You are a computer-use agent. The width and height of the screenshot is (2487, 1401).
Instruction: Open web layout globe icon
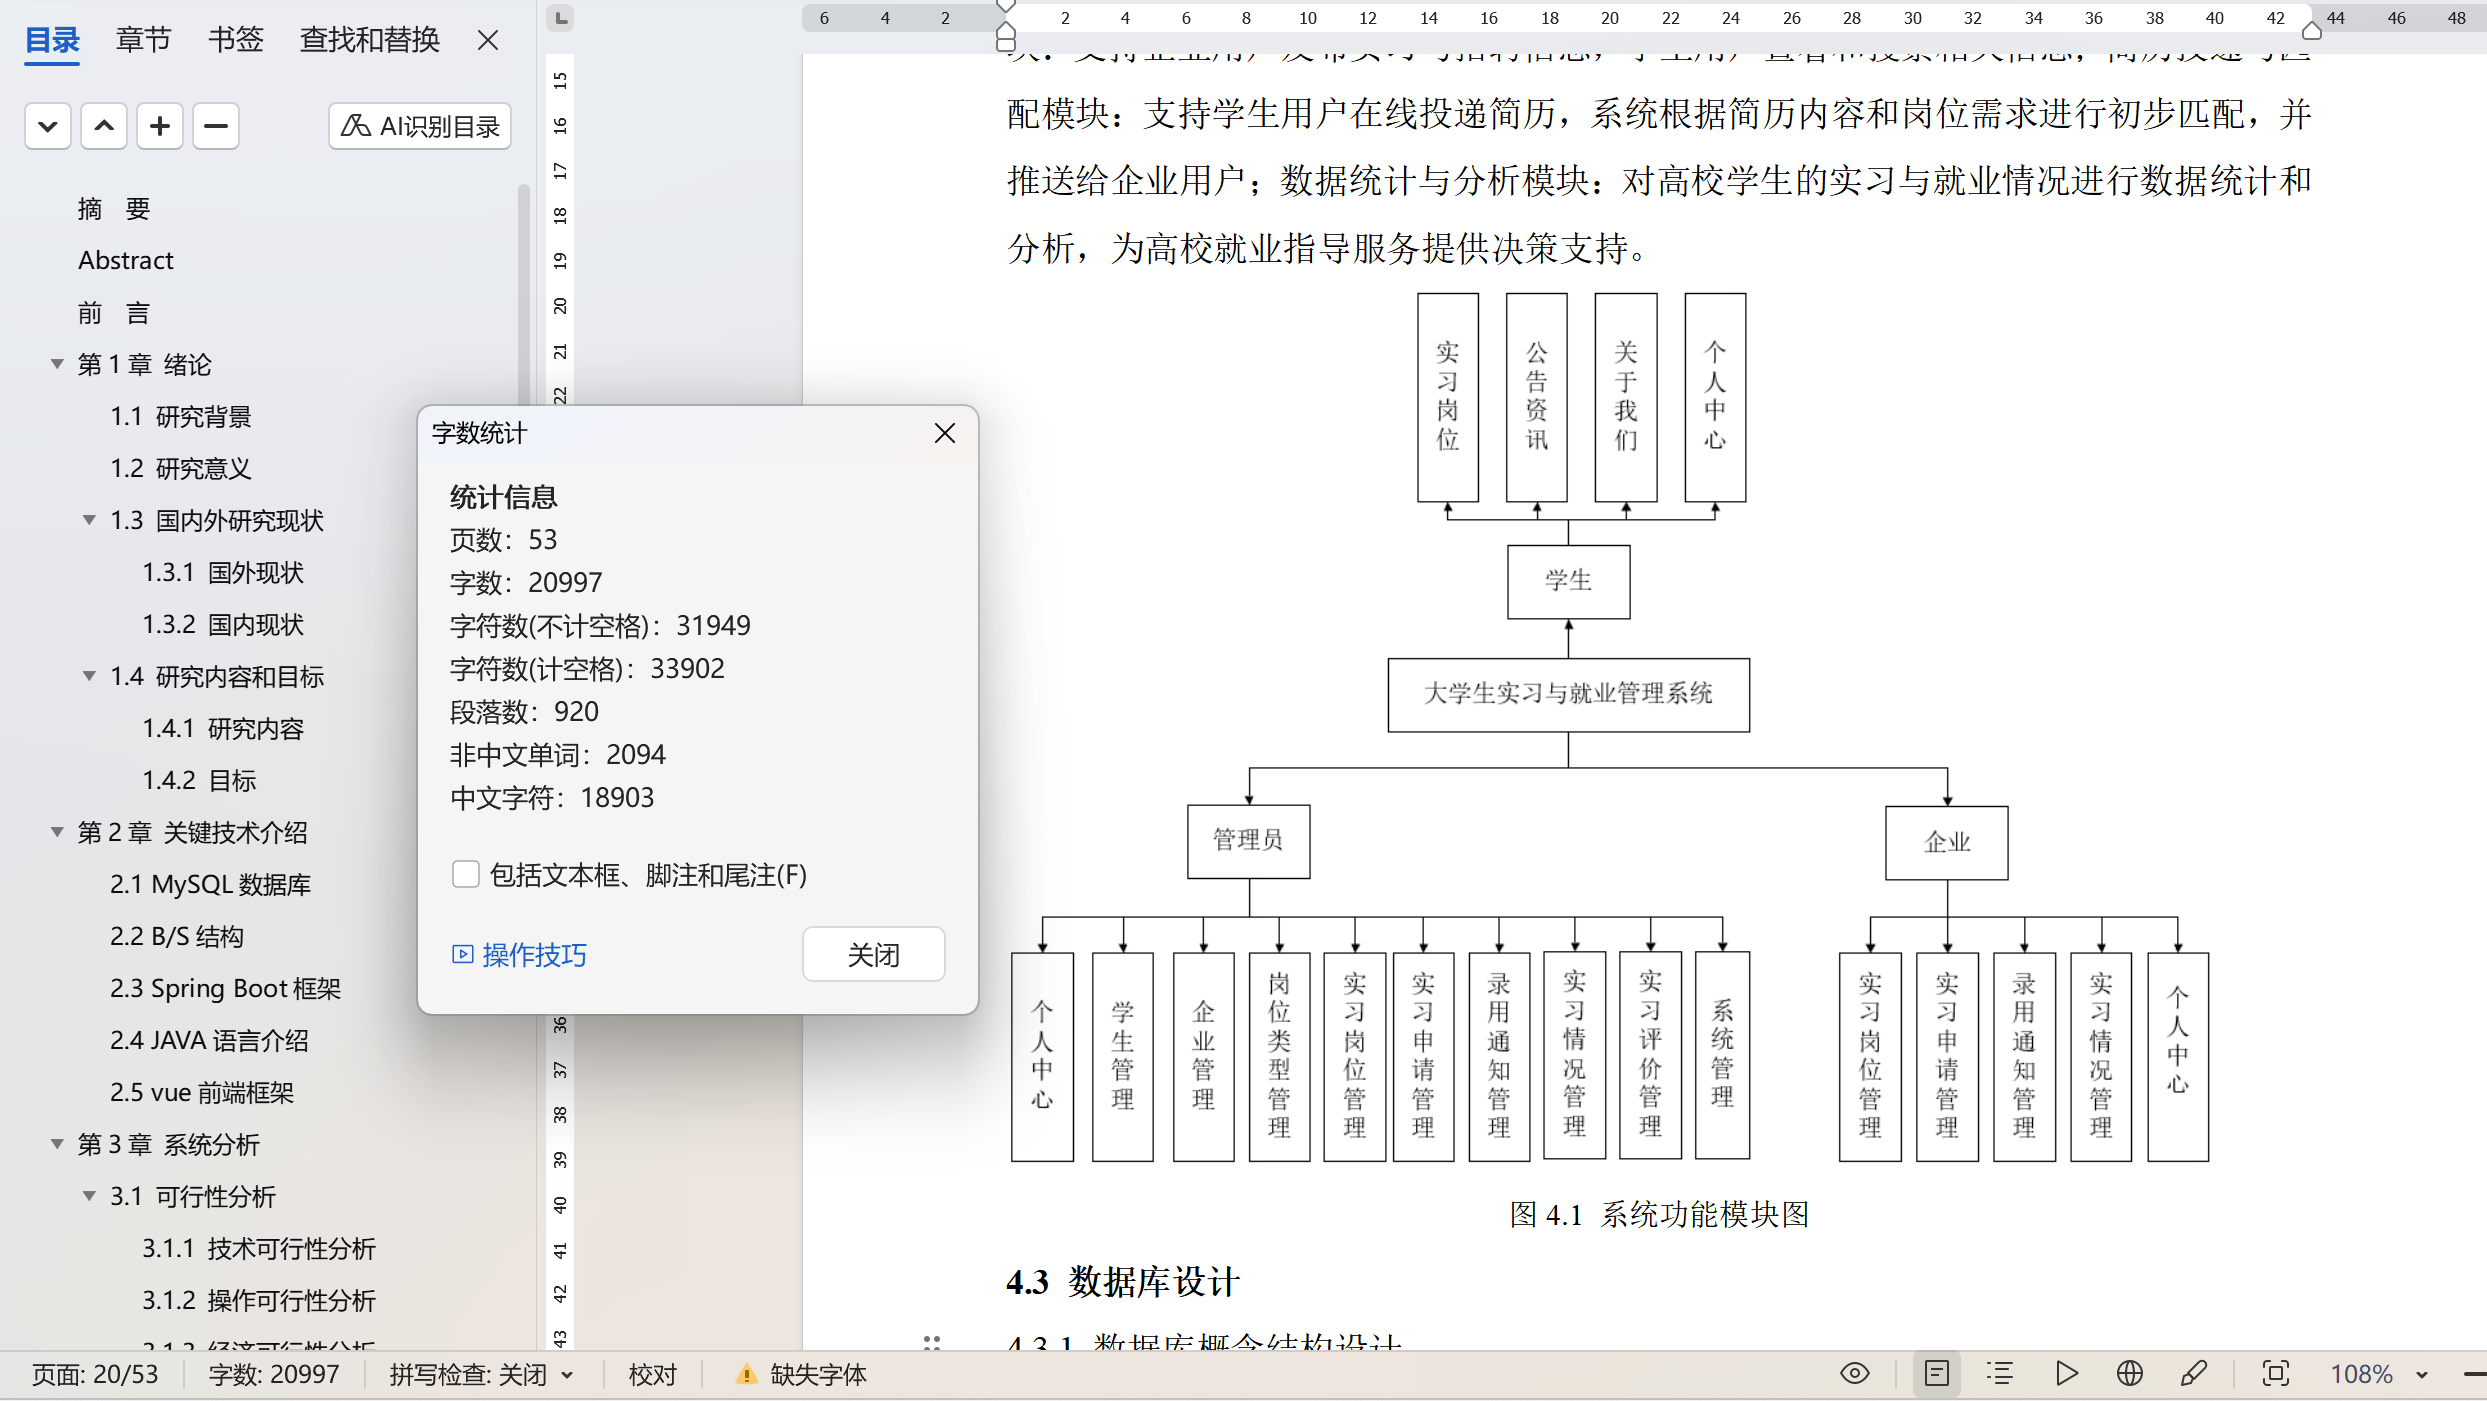pos(2129,1374)
